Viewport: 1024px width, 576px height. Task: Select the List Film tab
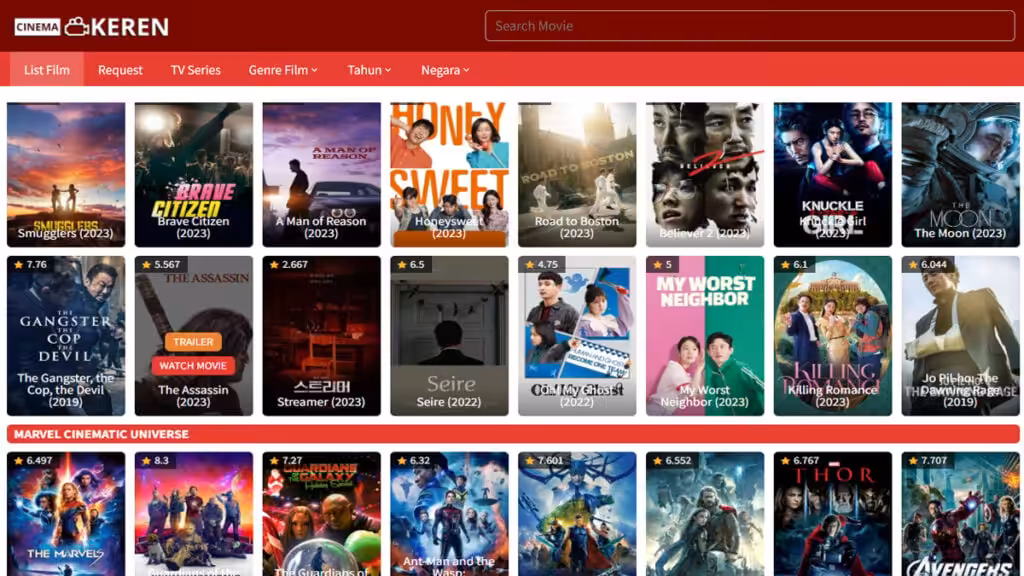[x=46, y=70]
